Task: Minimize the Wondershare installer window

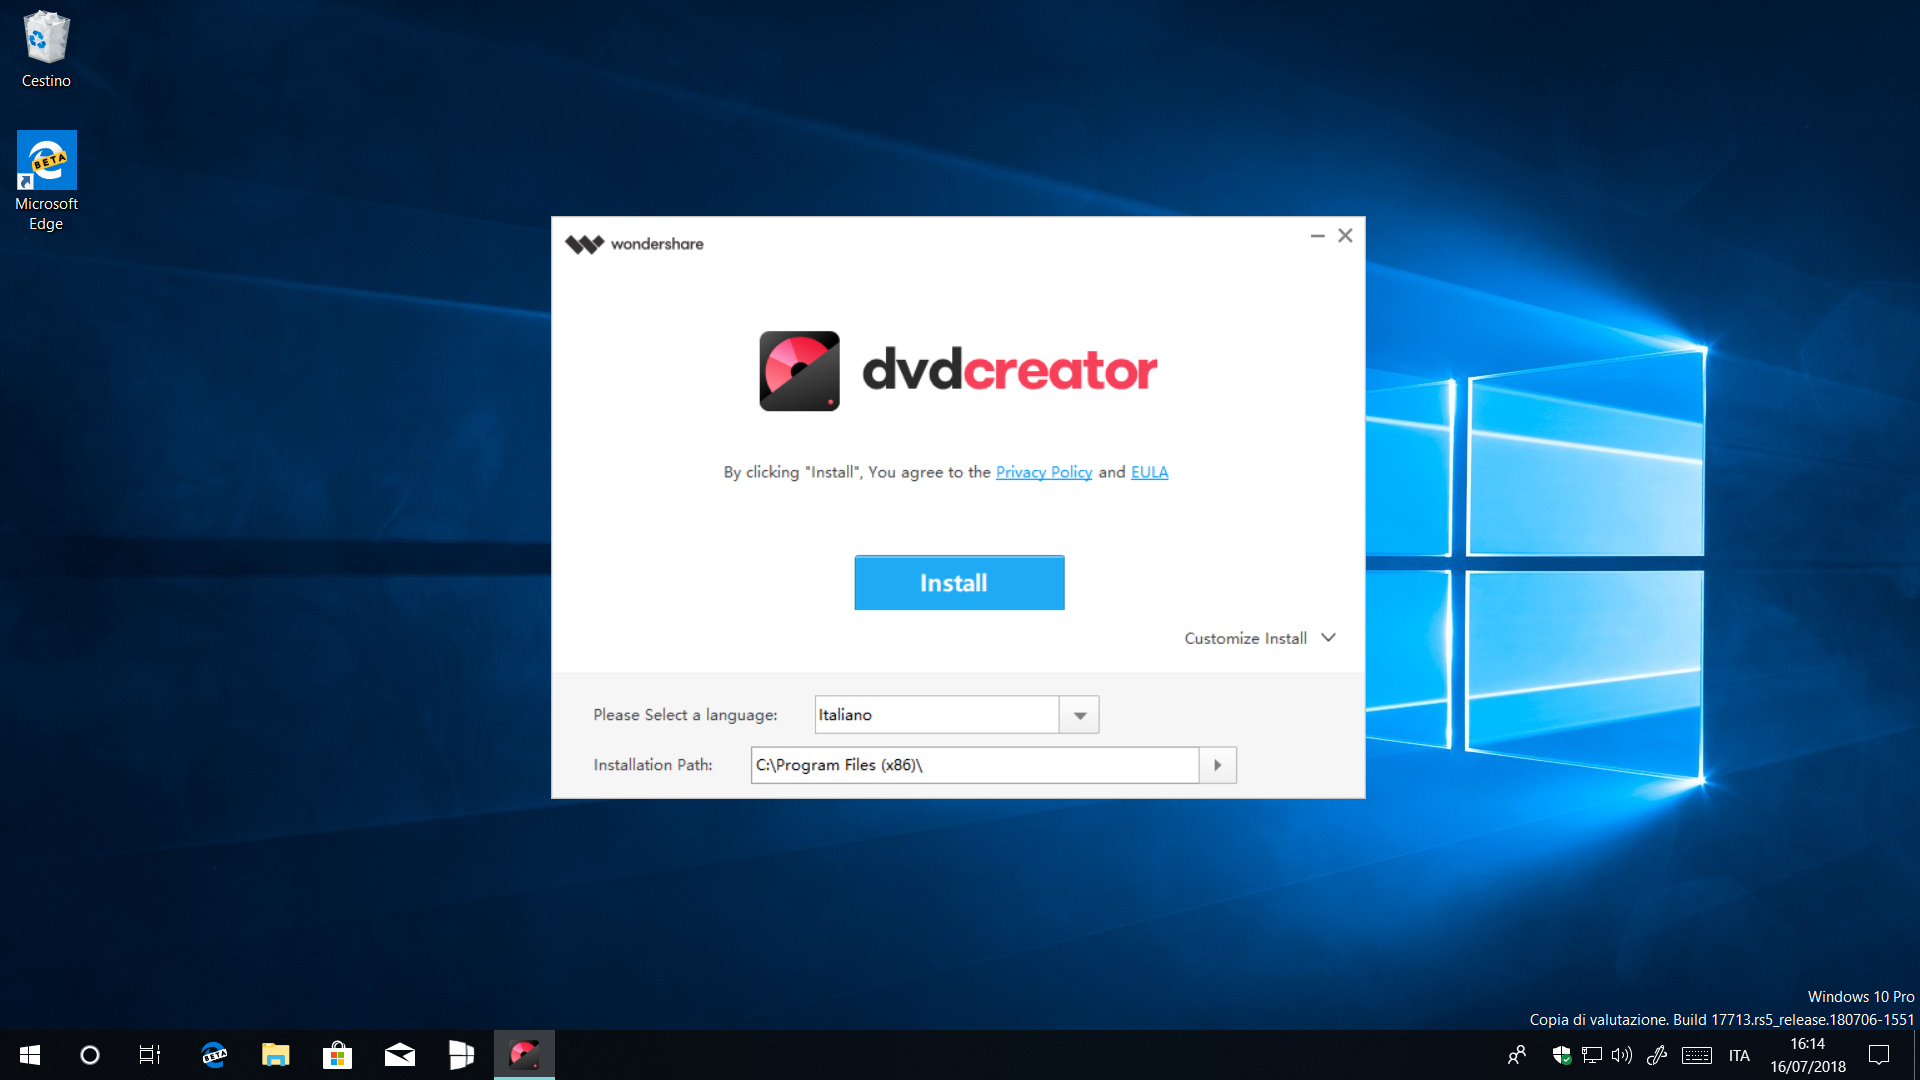Action: point(1317,236)
